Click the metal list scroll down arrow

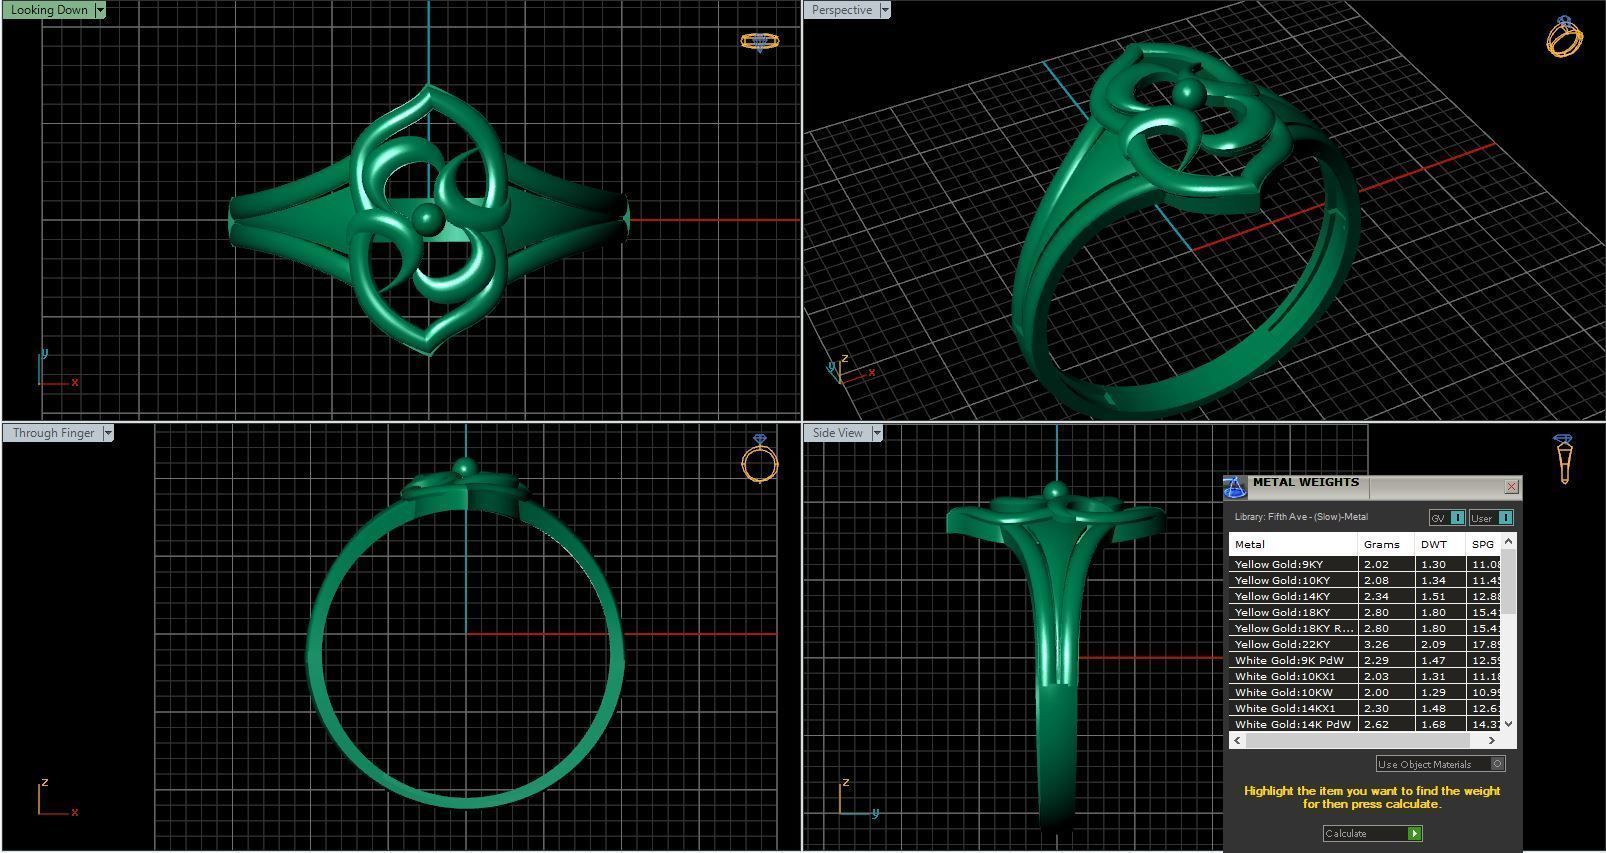tap(1509, 724)
